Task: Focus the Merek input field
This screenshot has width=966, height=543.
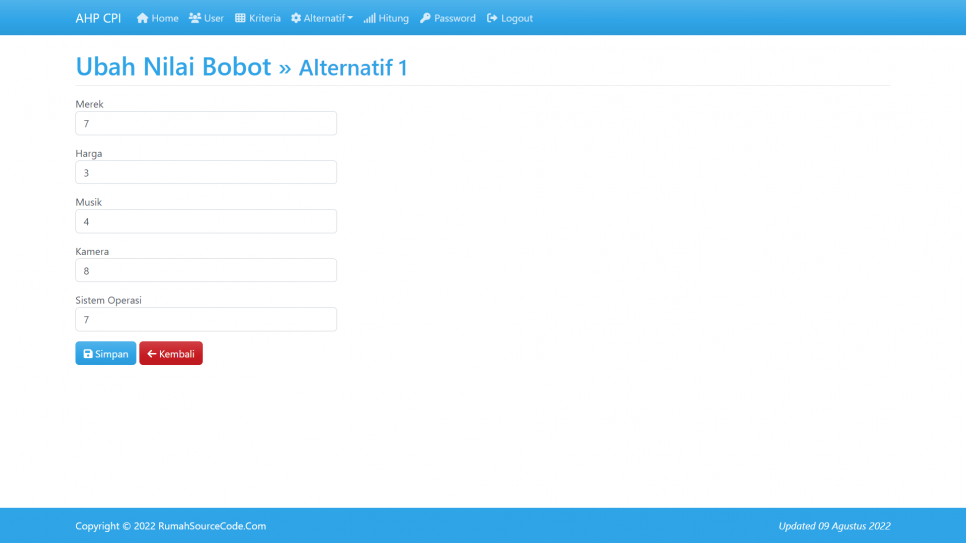Action: tap(206, 123)
